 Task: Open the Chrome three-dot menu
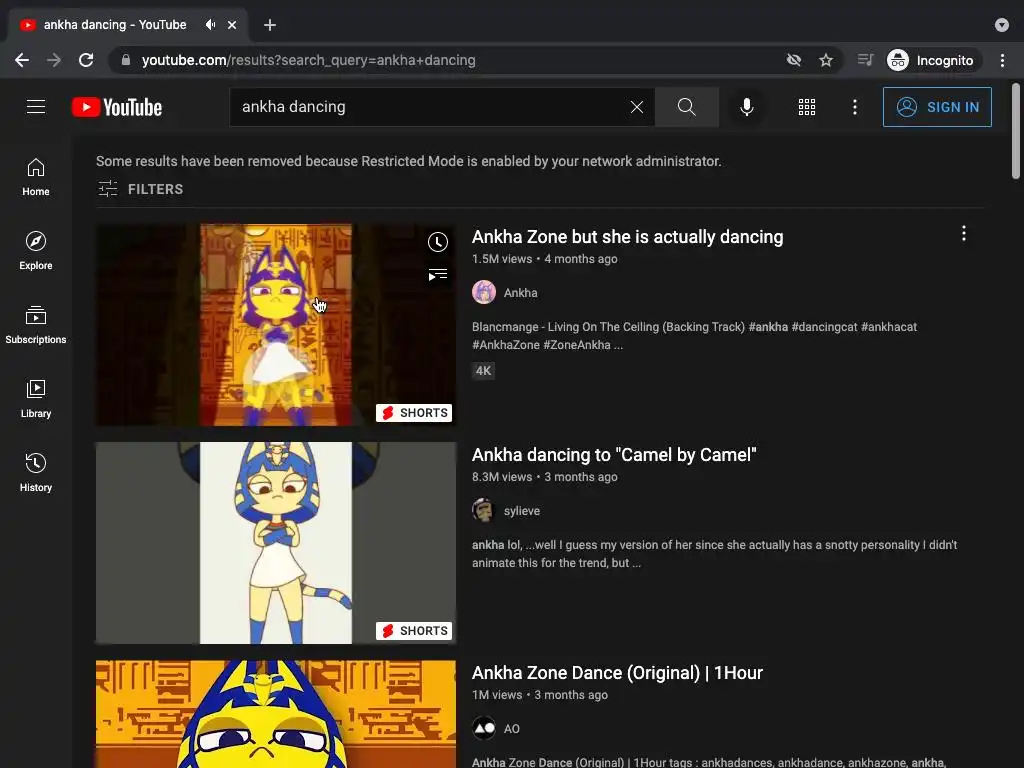tap(1002, 61)
